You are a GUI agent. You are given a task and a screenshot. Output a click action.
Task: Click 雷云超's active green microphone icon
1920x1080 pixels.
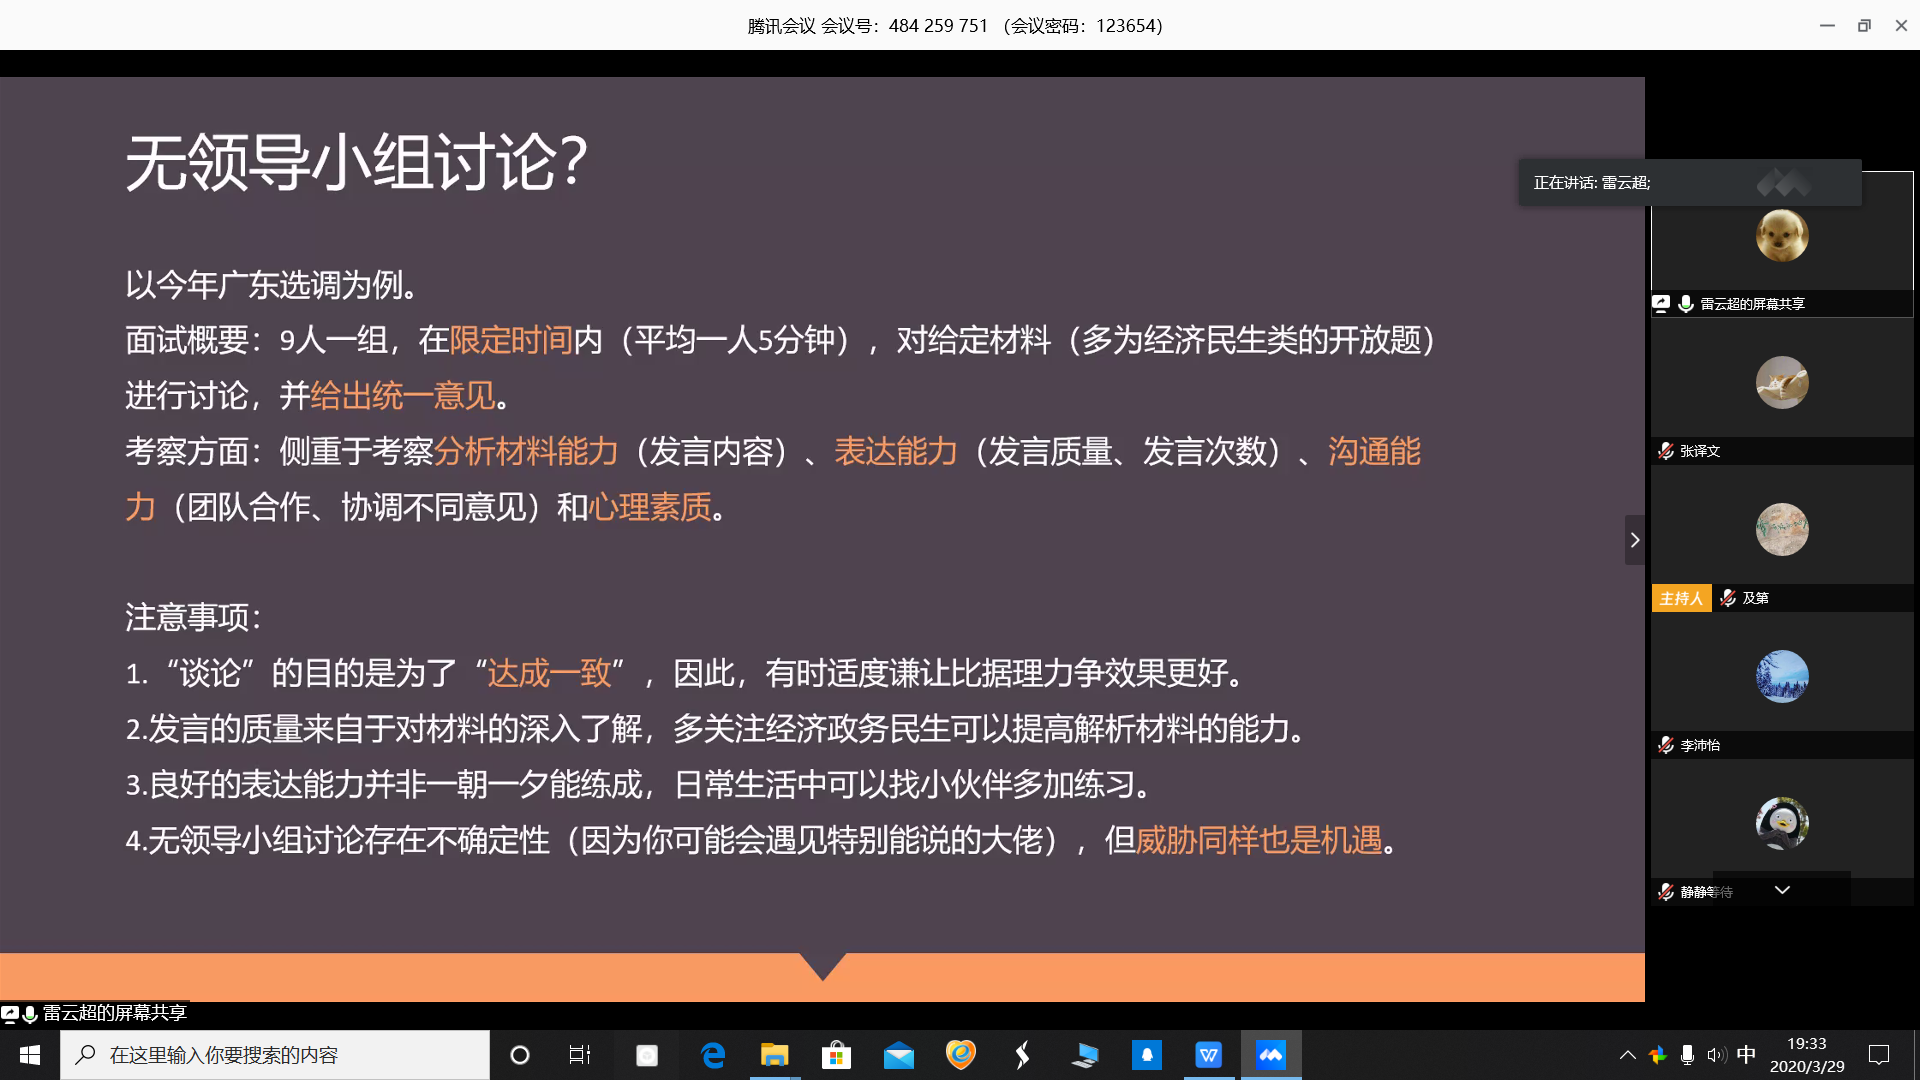tap(1686, 304)
